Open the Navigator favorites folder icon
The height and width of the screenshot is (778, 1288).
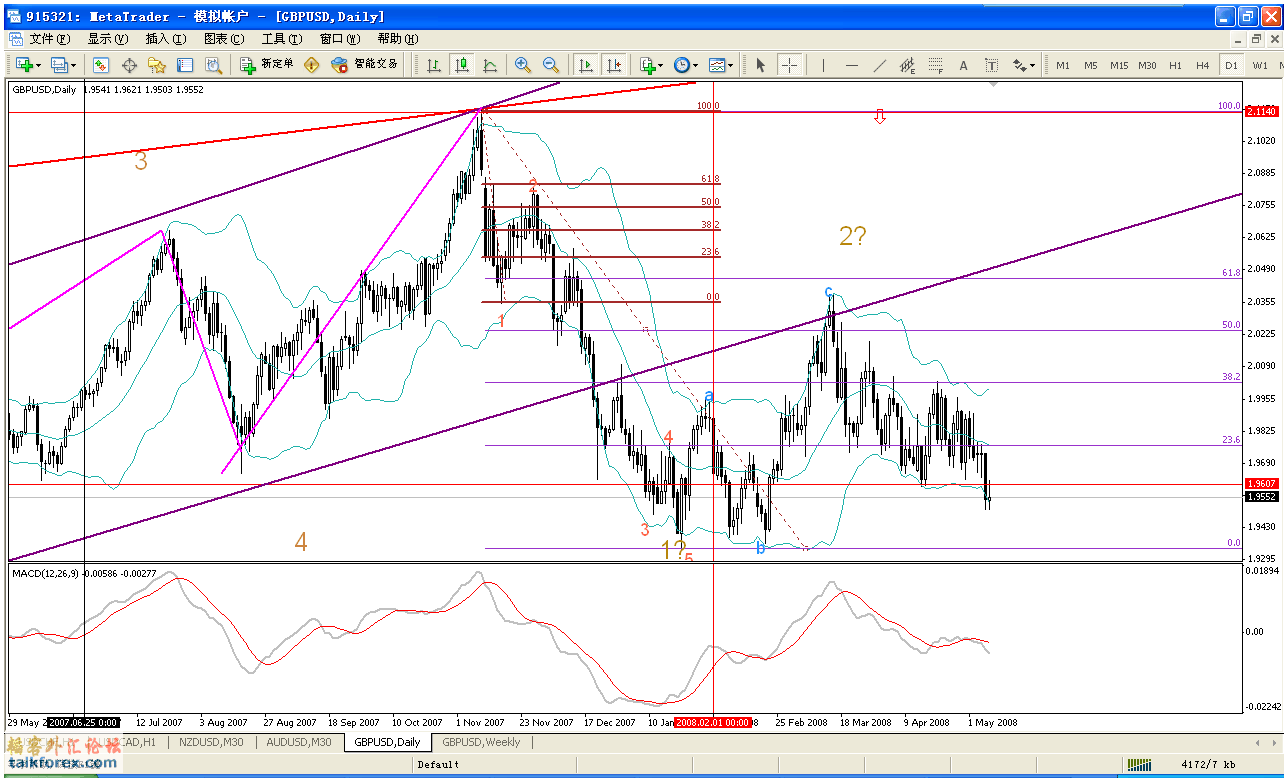click(157, 65)
